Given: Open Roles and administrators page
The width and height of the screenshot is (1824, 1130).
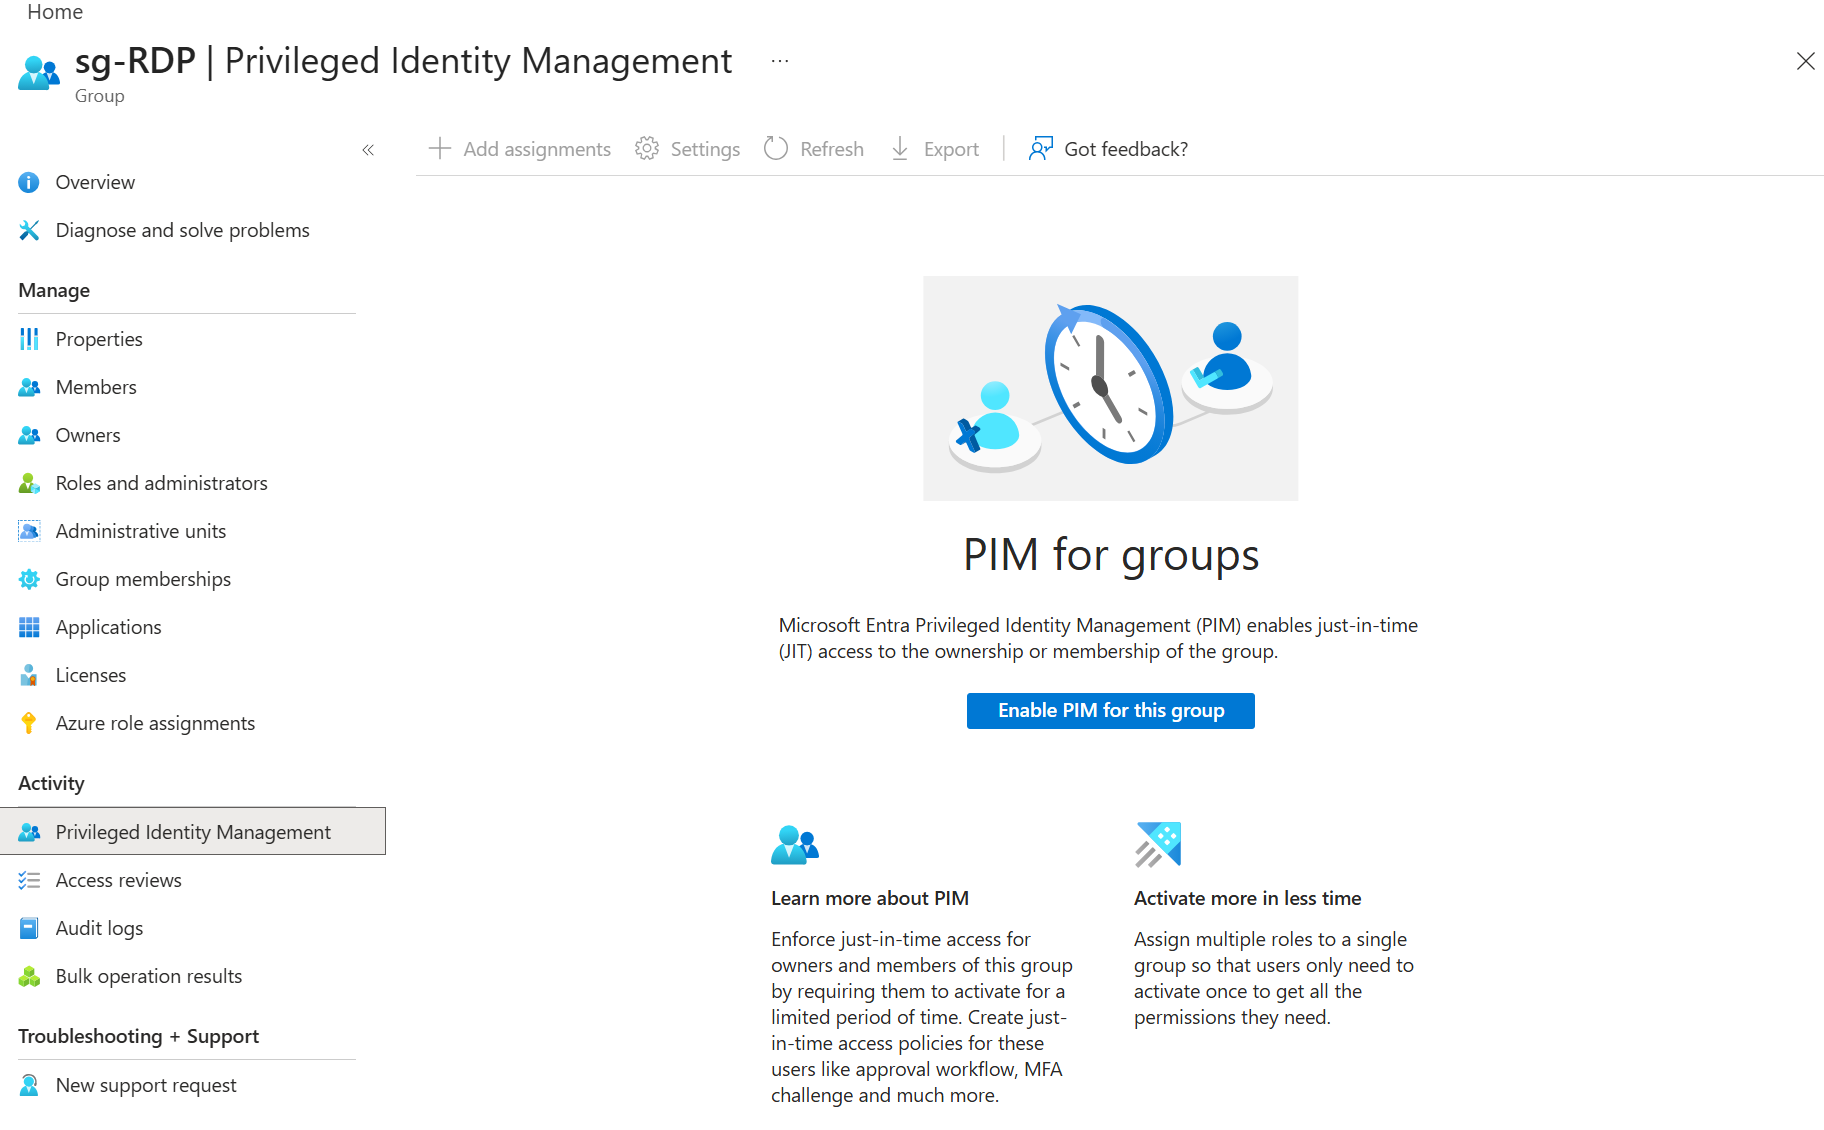Looking at the screenshot, I should [161, 483].
